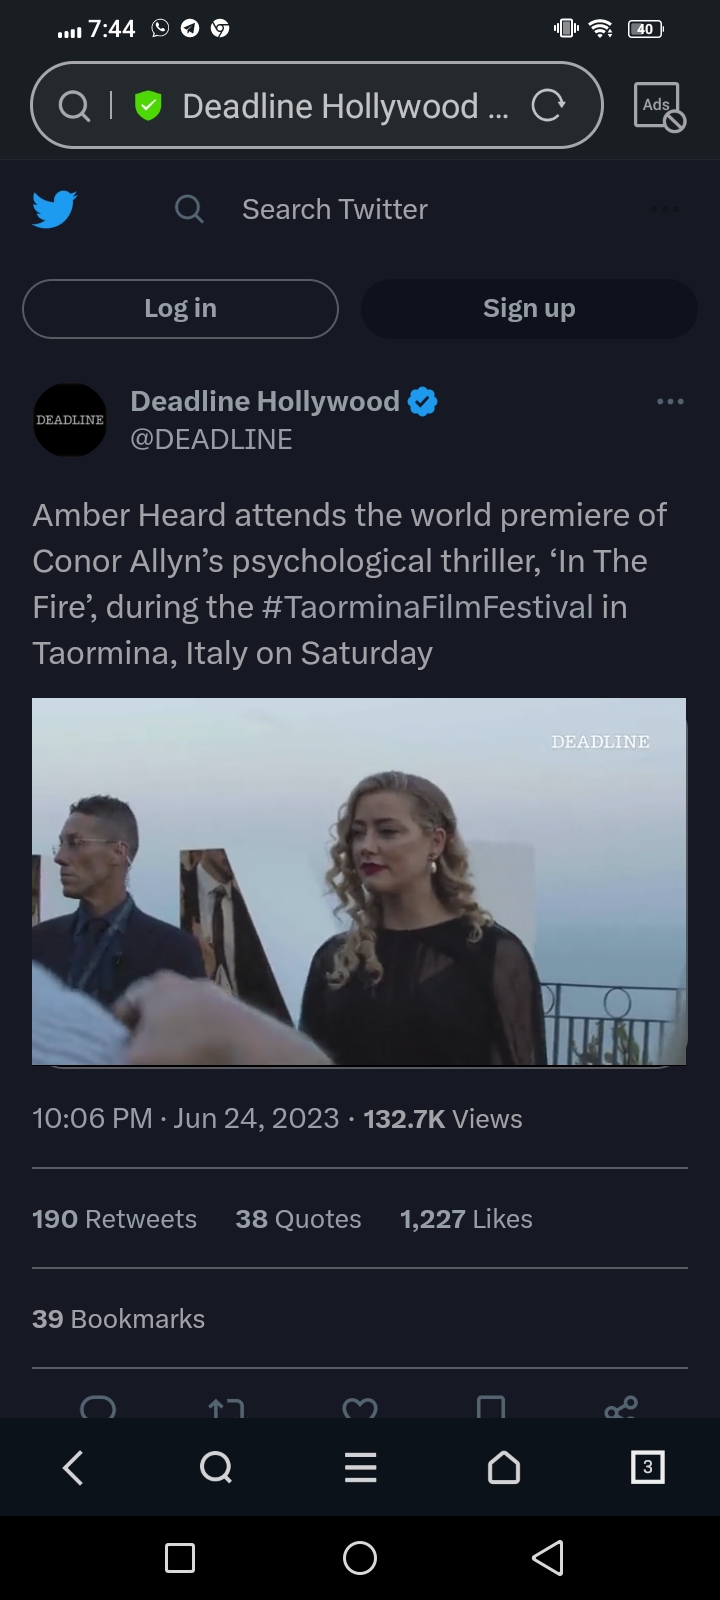Viewport: 720px width, 1600px height.
Task: Click the Log in button
Action: point(180,308)
